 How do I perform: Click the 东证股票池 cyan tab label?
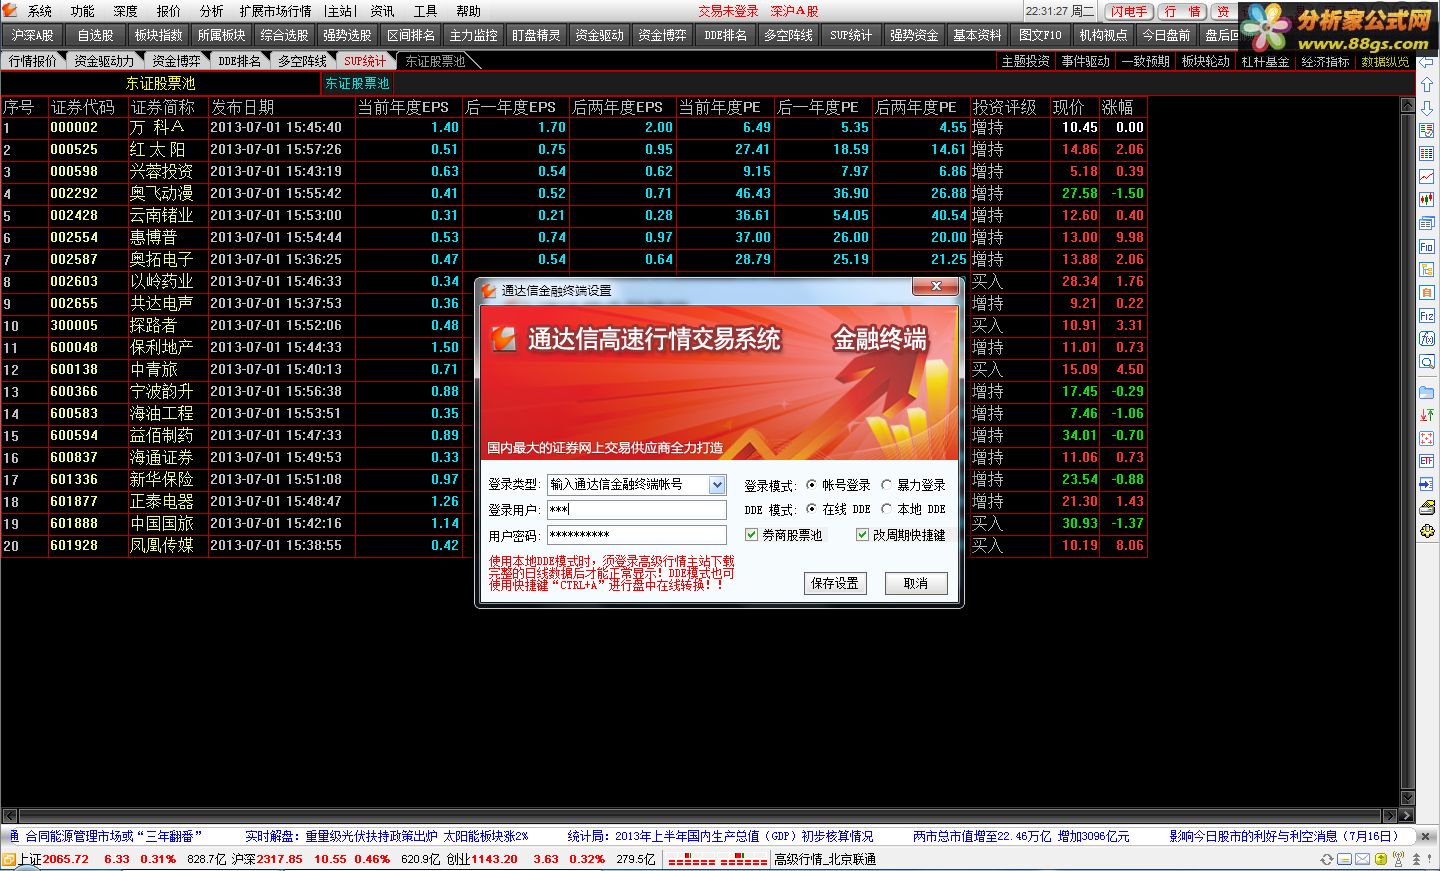tap(358, 84)
